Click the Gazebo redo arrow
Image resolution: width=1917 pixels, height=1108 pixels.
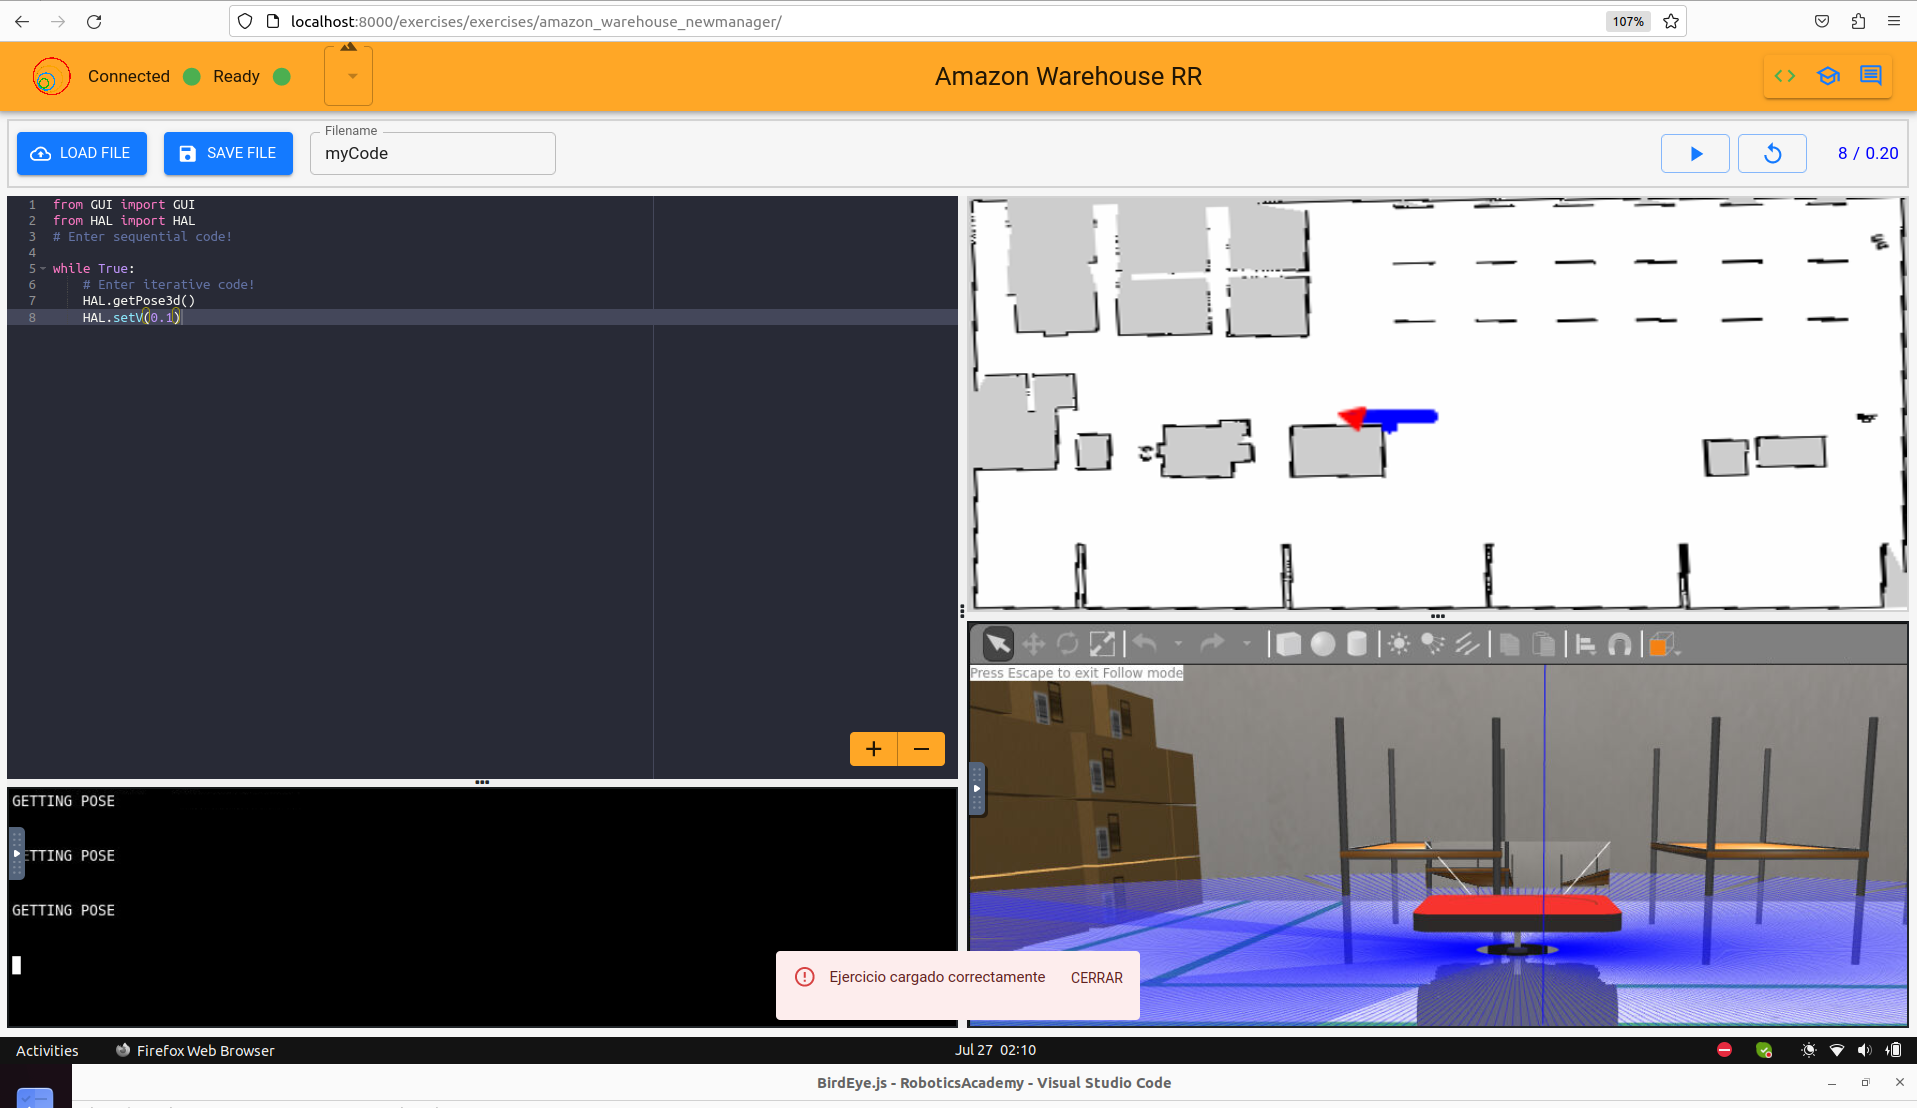(1212, 644)
